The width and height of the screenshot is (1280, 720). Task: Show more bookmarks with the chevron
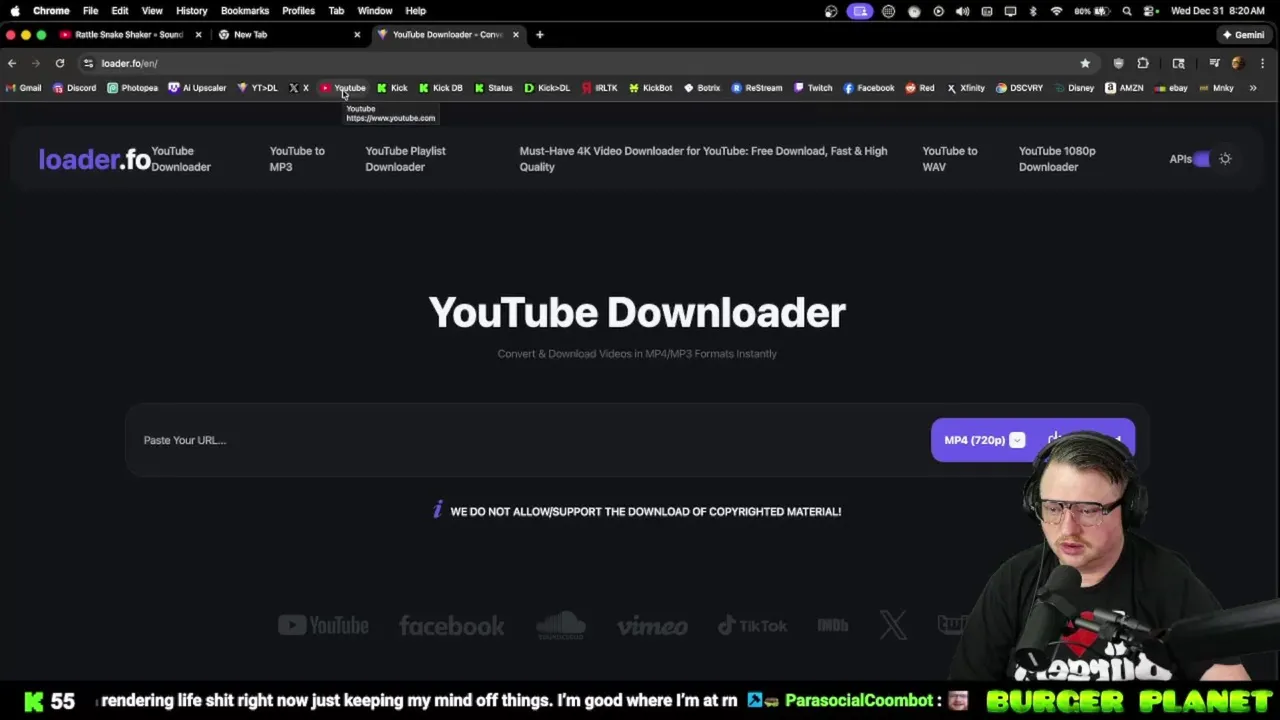pyautogui.click(x=1253, y=88)
